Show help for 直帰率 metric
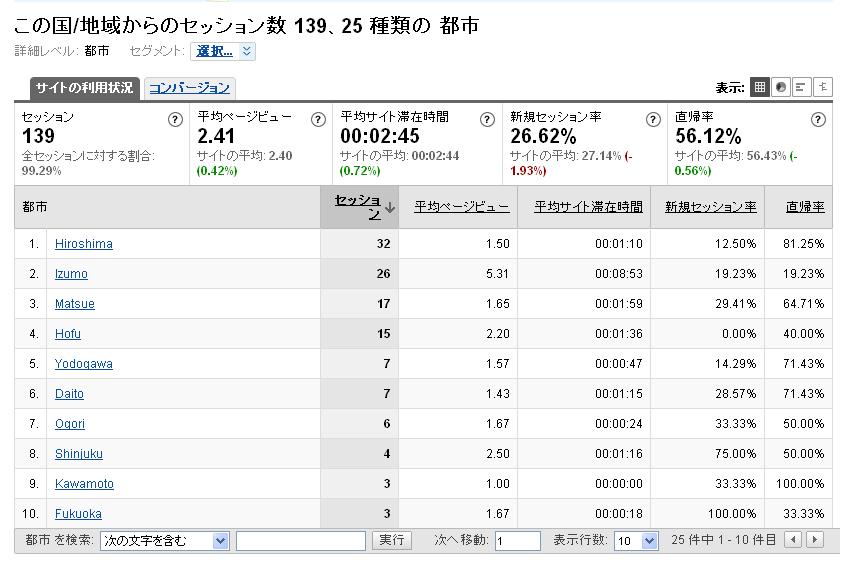Image resolution: width=842 pixels, height=561 pixels. pyautogui.click(x=818, y=119)
